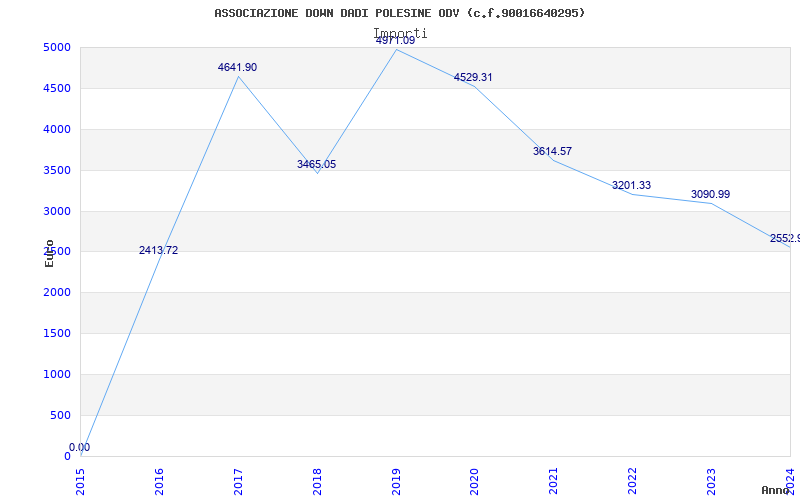Select the 4641.90 data label
The image size is (800, 500).
tap(237, 67)
